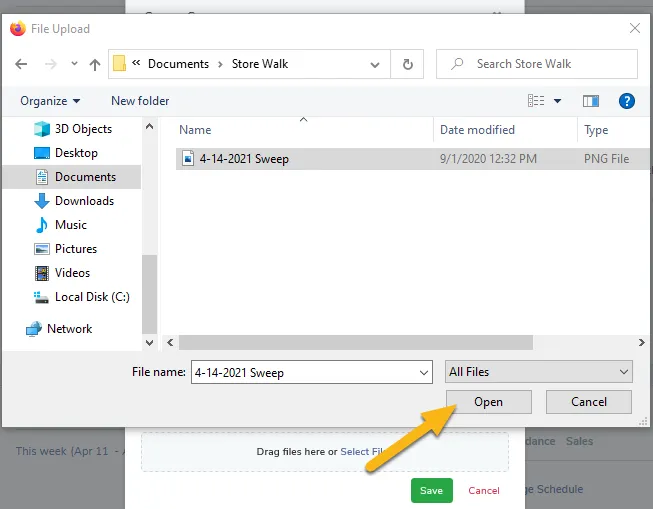The image size is (653, 509).
Task: Go back with the left arrow
Action: (x=21, y=64)
